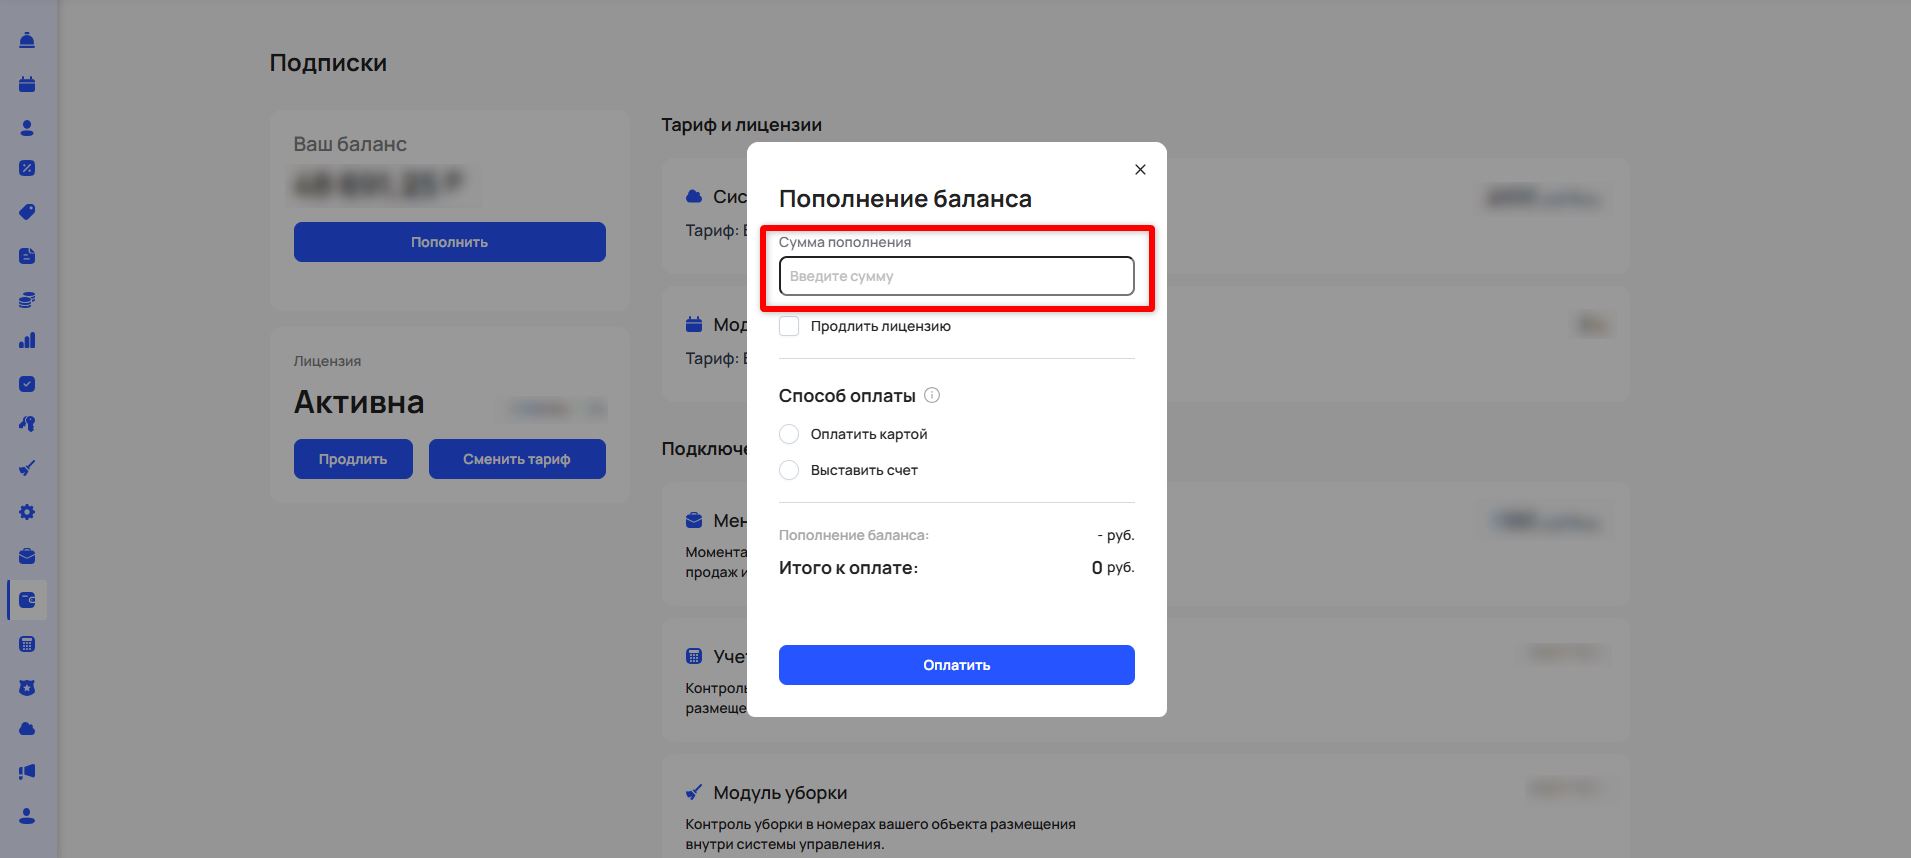Select 'Оплатить картой' payment option

(789, 434)
